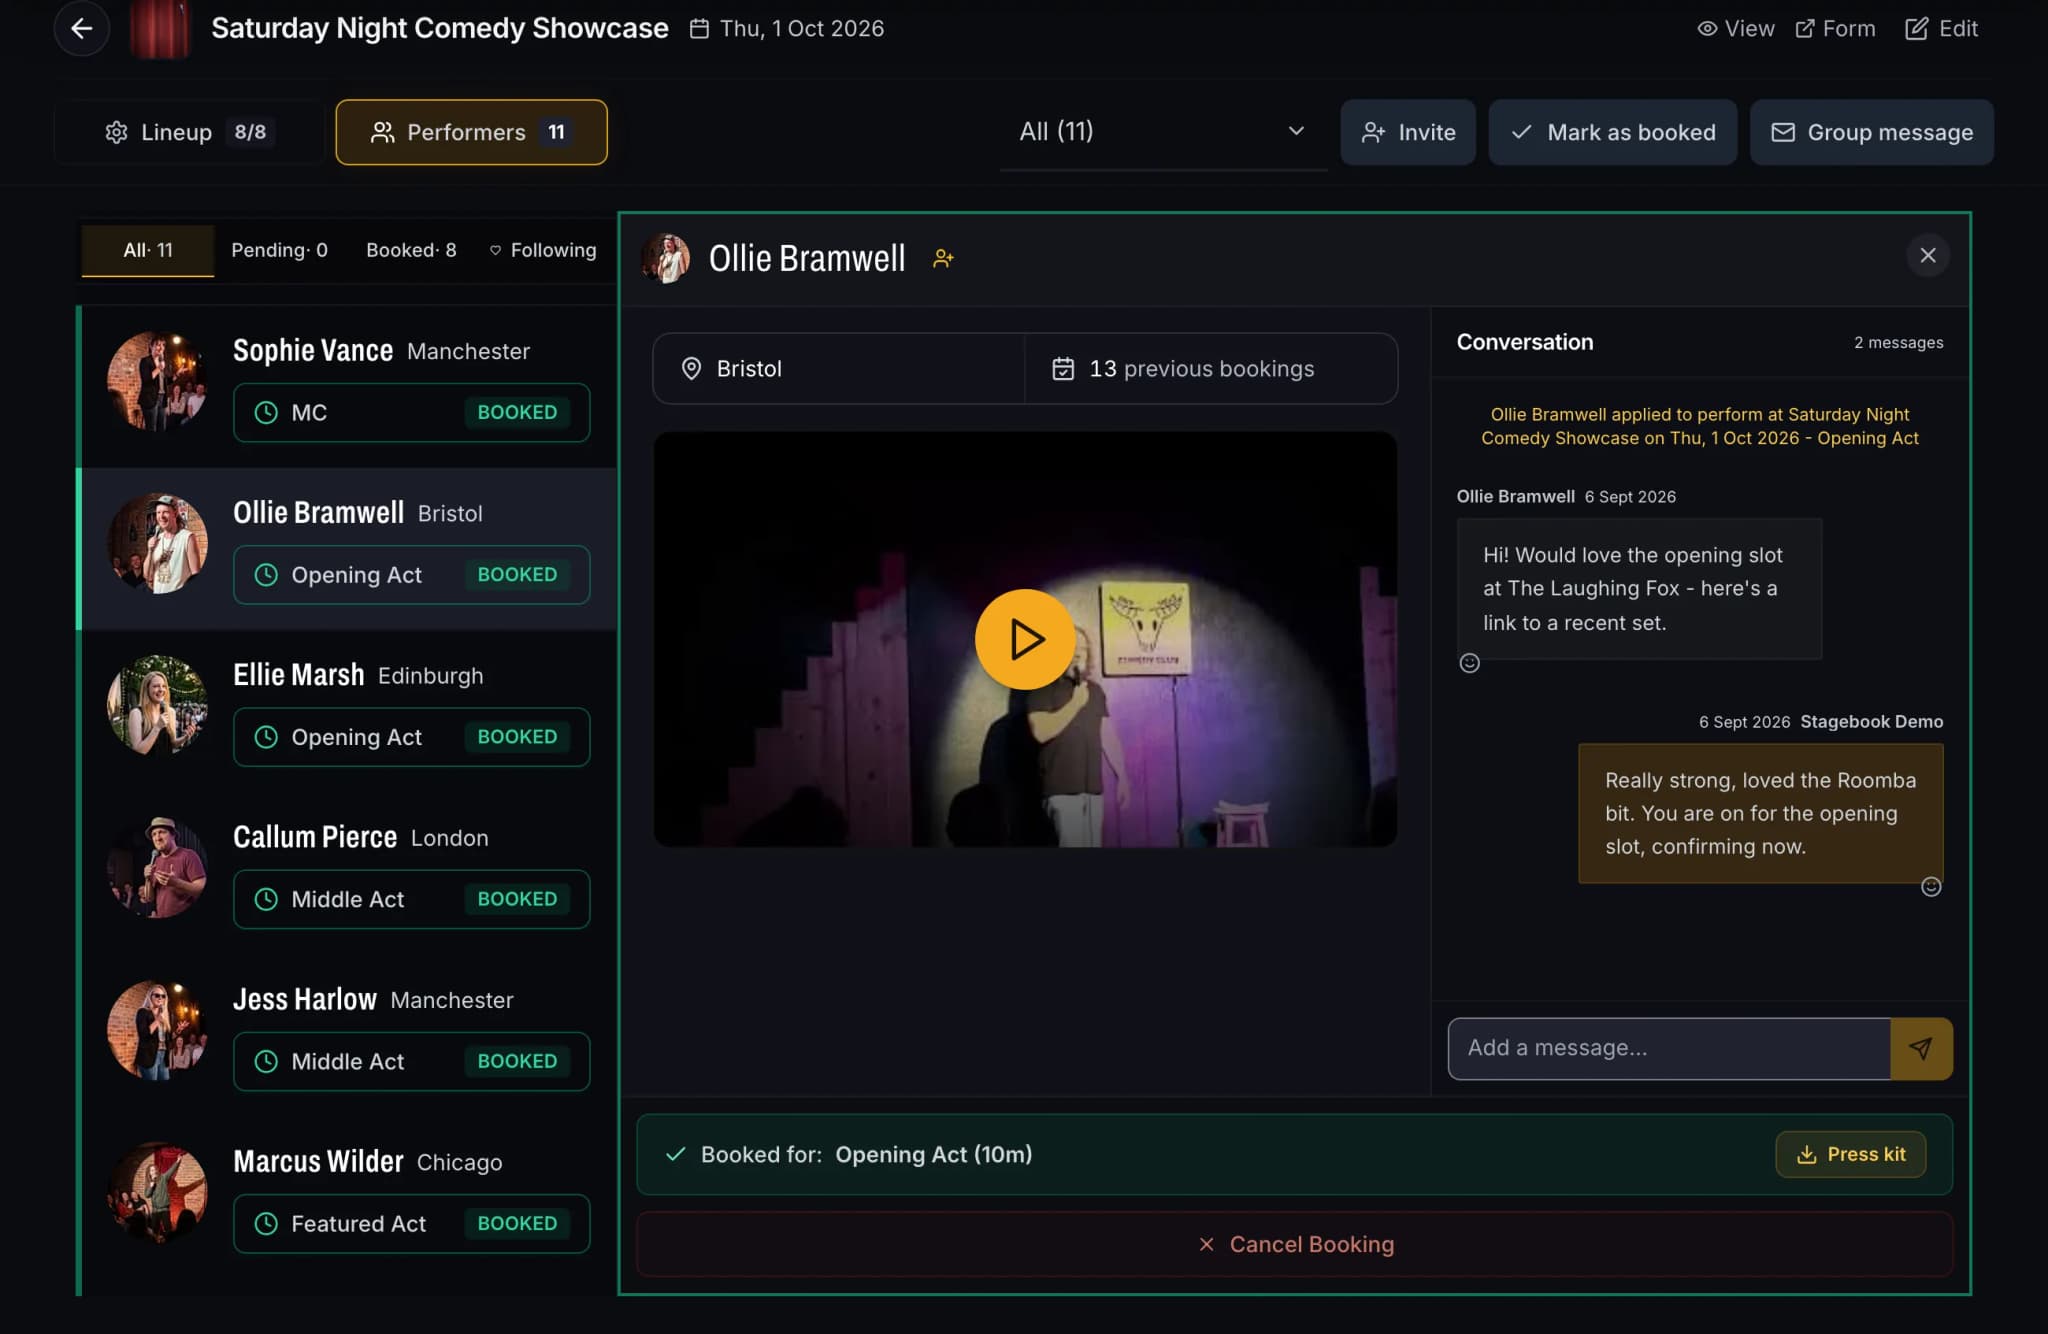This screenshot has width=2048, height=1334.
Task: Select the Performers 11 tab
Action: click(471, 132)
